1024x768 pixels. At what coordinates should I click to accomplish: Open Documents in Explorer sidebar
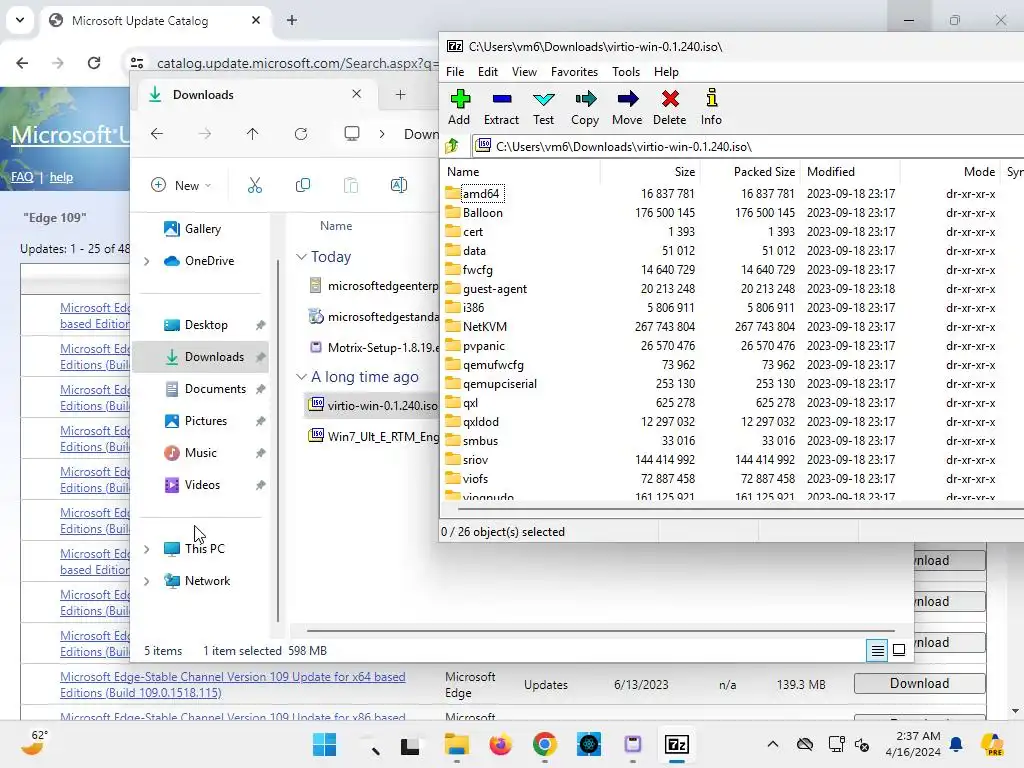click(206, 389)
